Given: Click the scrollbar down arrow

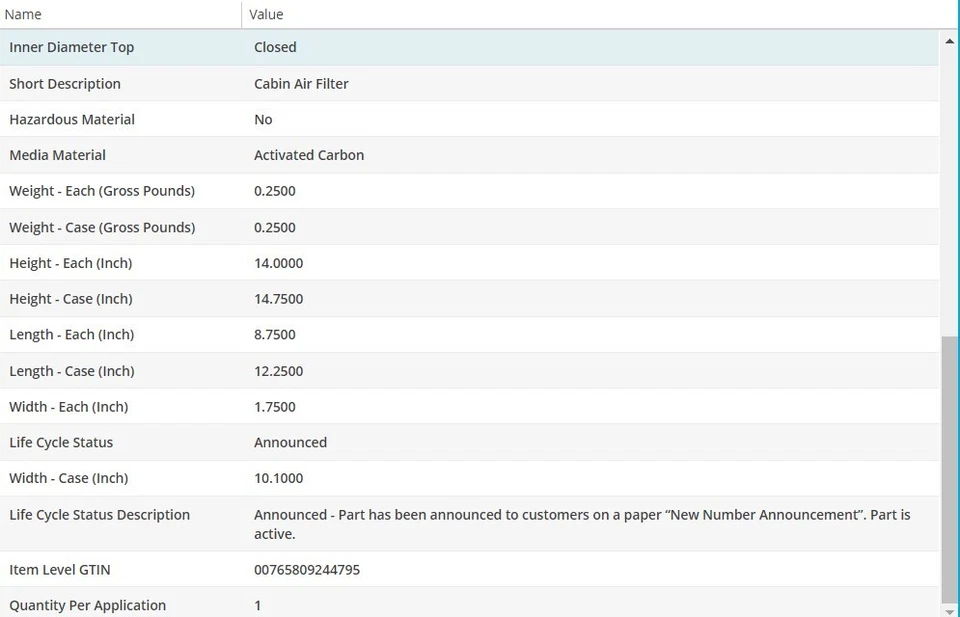Looking at the screenshot, I should [x=949, y=609].
